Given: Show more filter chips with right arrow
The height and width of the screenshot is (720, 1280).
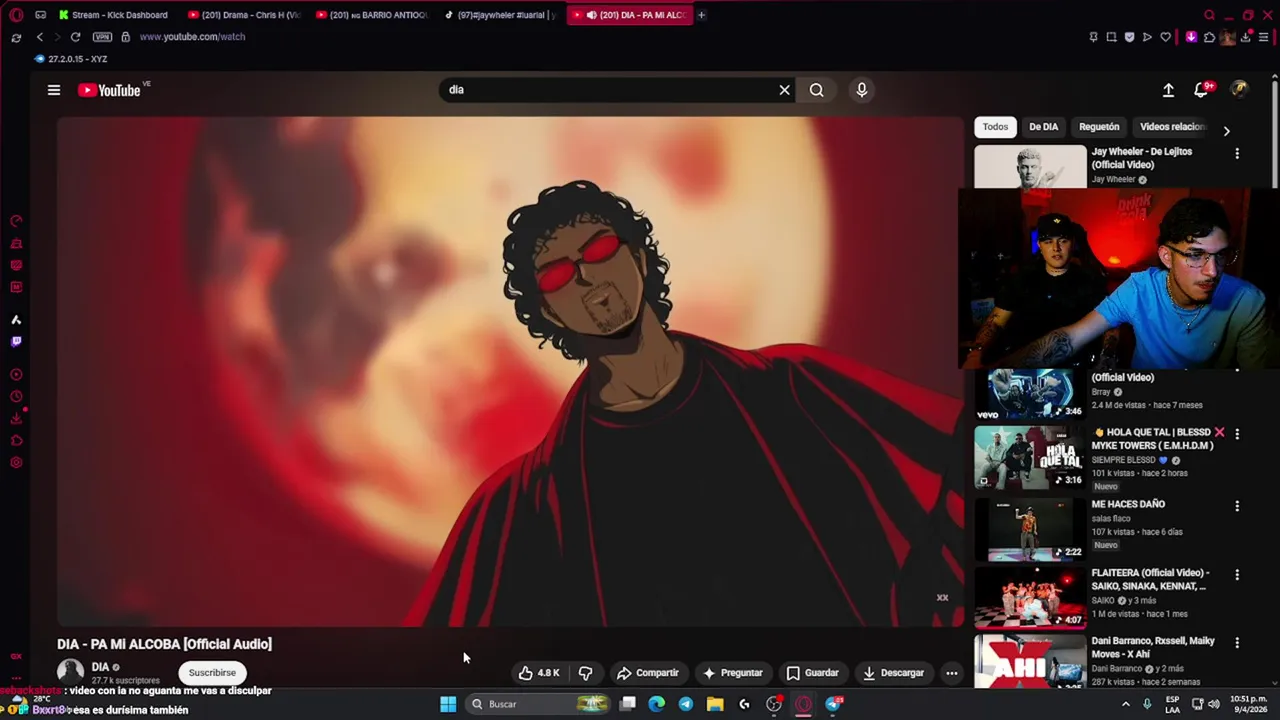Looking at the screenshot, I should [1226, 131].
